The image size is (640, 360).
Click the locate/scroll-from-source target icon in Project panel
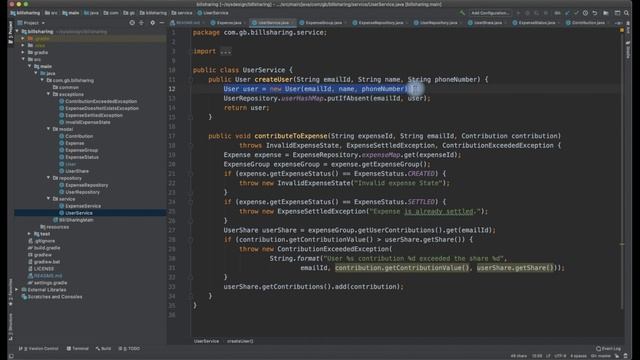tap(132, 23)
